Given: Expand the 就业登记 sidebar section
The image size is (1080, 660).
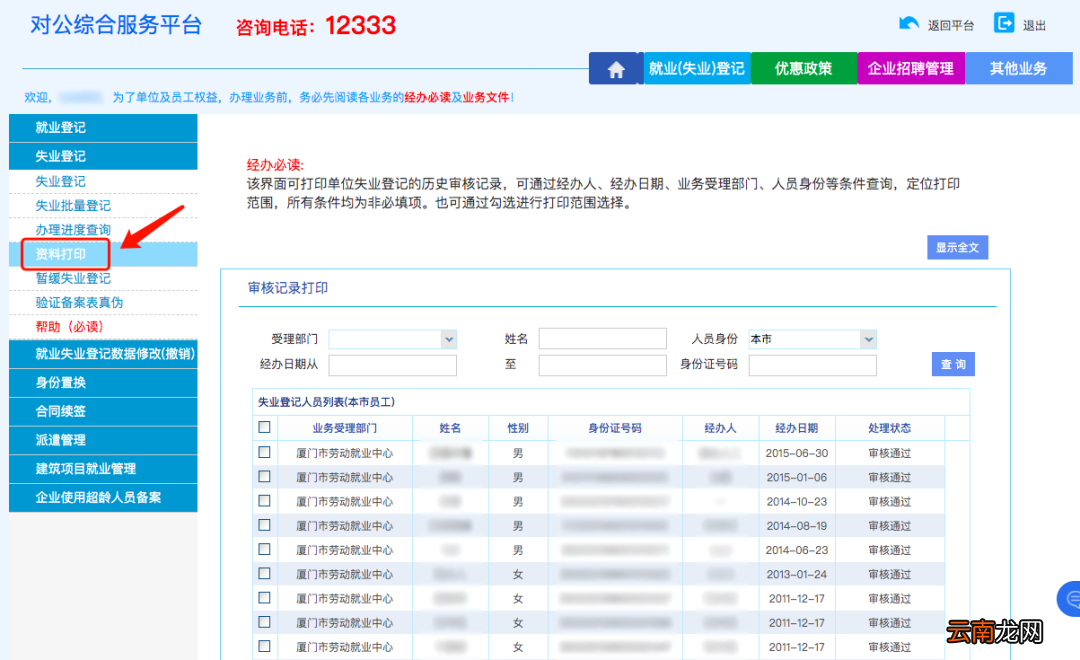Looking at the screenshot, I should [x=103, y=127].
